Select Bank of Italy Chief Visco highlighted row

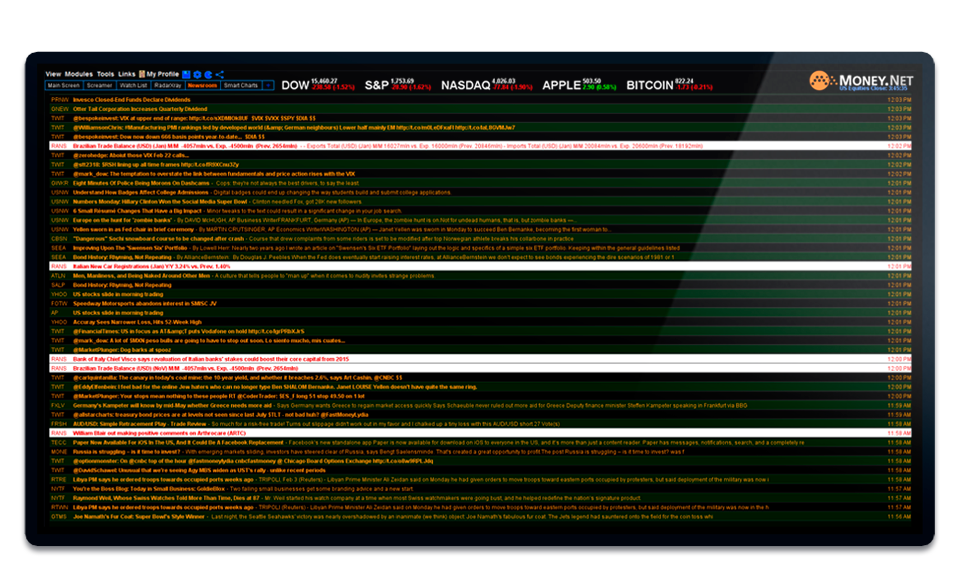[481, 359]
